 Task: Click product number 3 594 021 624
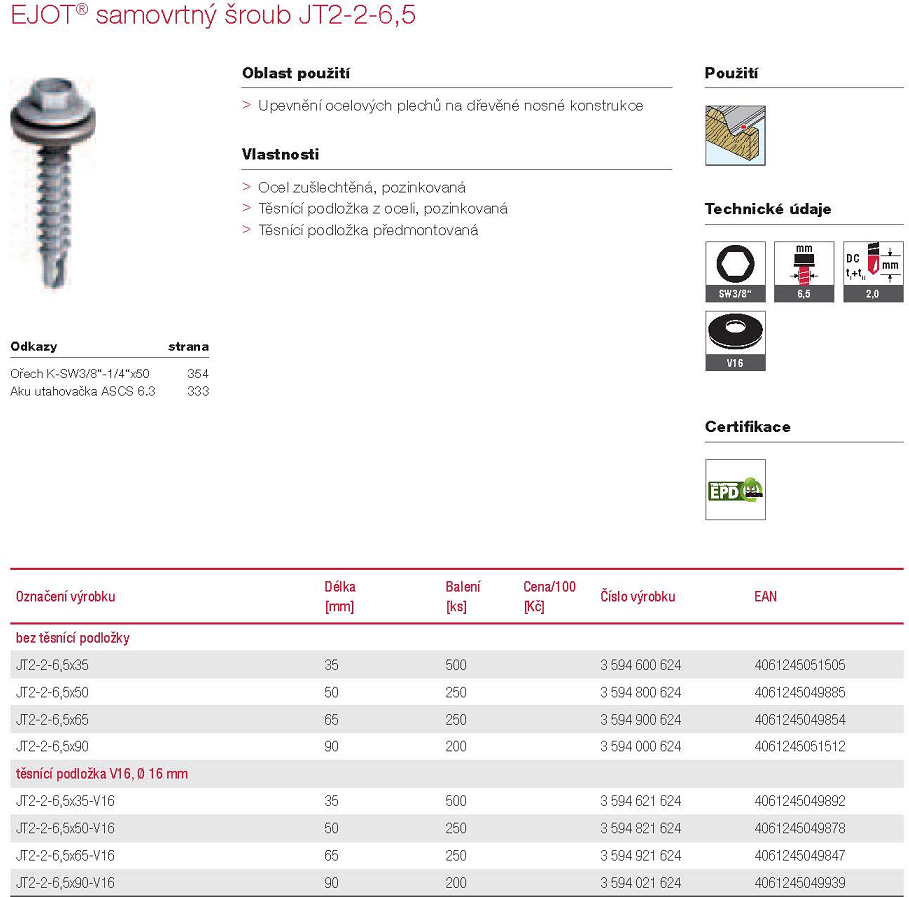tap(641, 883)
